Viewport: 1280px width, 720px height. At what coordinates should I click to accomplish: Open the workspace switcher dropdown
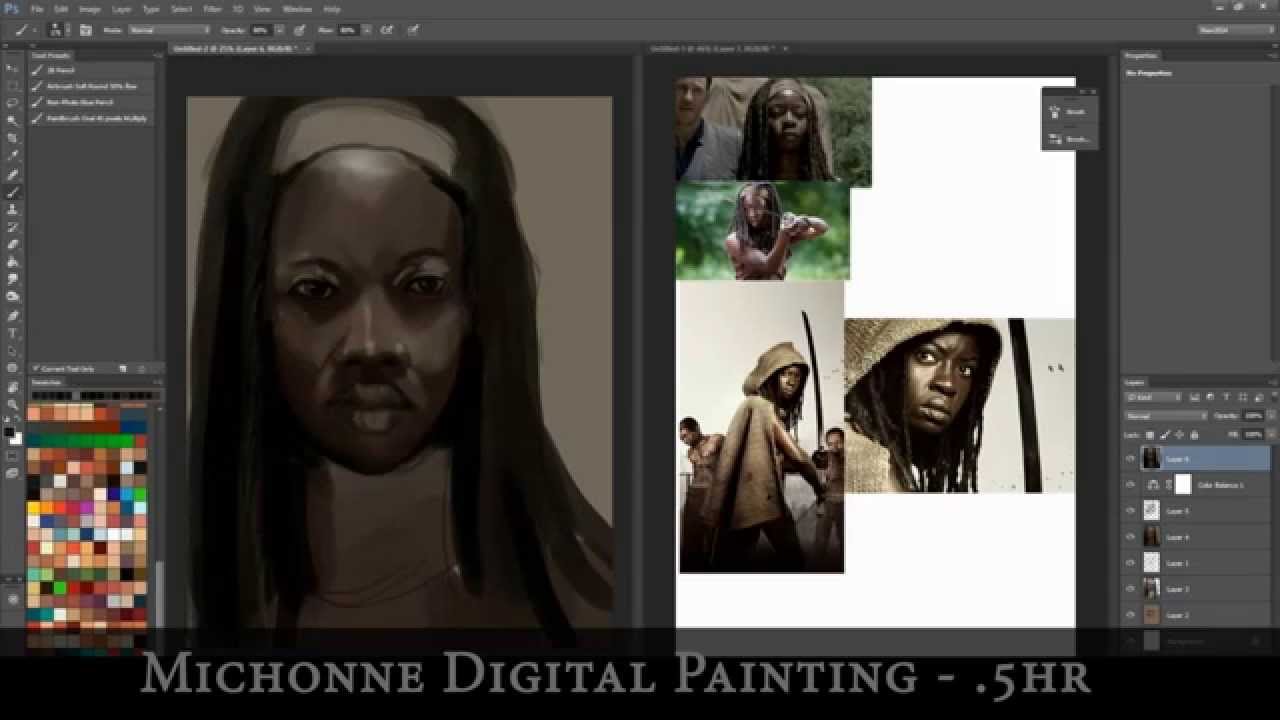tap(1234, 30)
